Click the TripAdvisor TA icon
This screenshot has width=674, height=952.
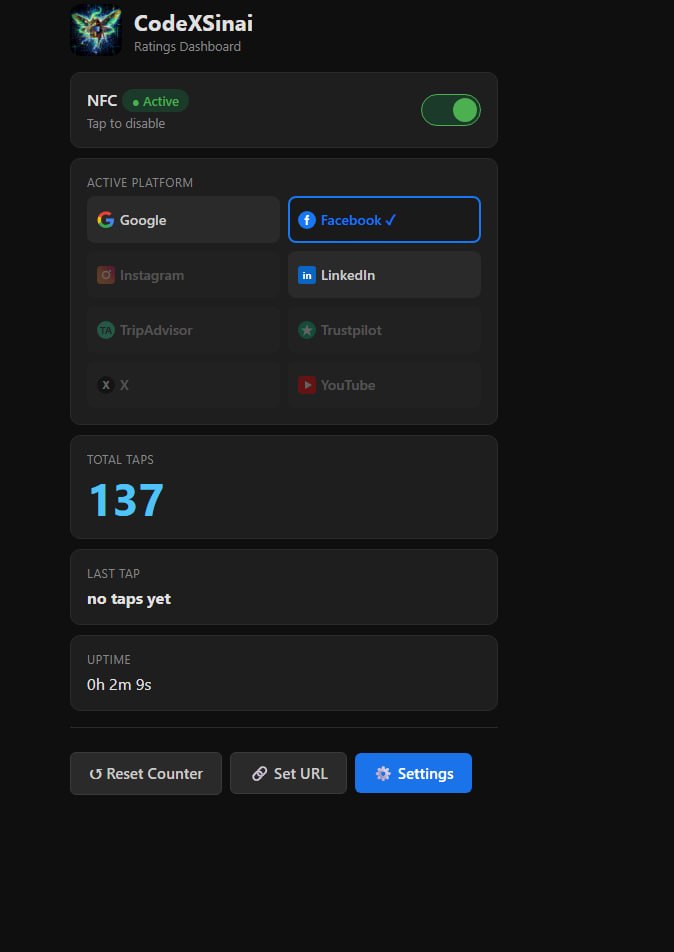coord(106,330)
